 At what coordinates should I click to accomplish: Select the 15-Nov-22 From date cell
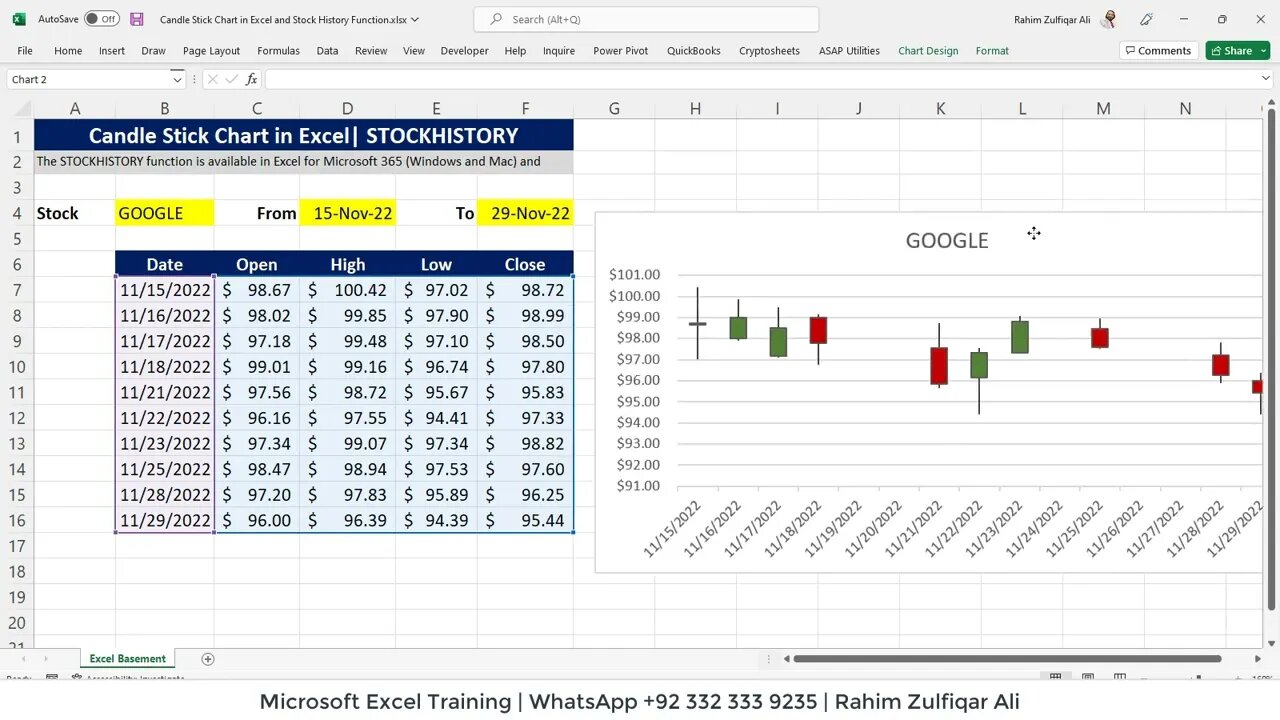[x=347, y=213]
